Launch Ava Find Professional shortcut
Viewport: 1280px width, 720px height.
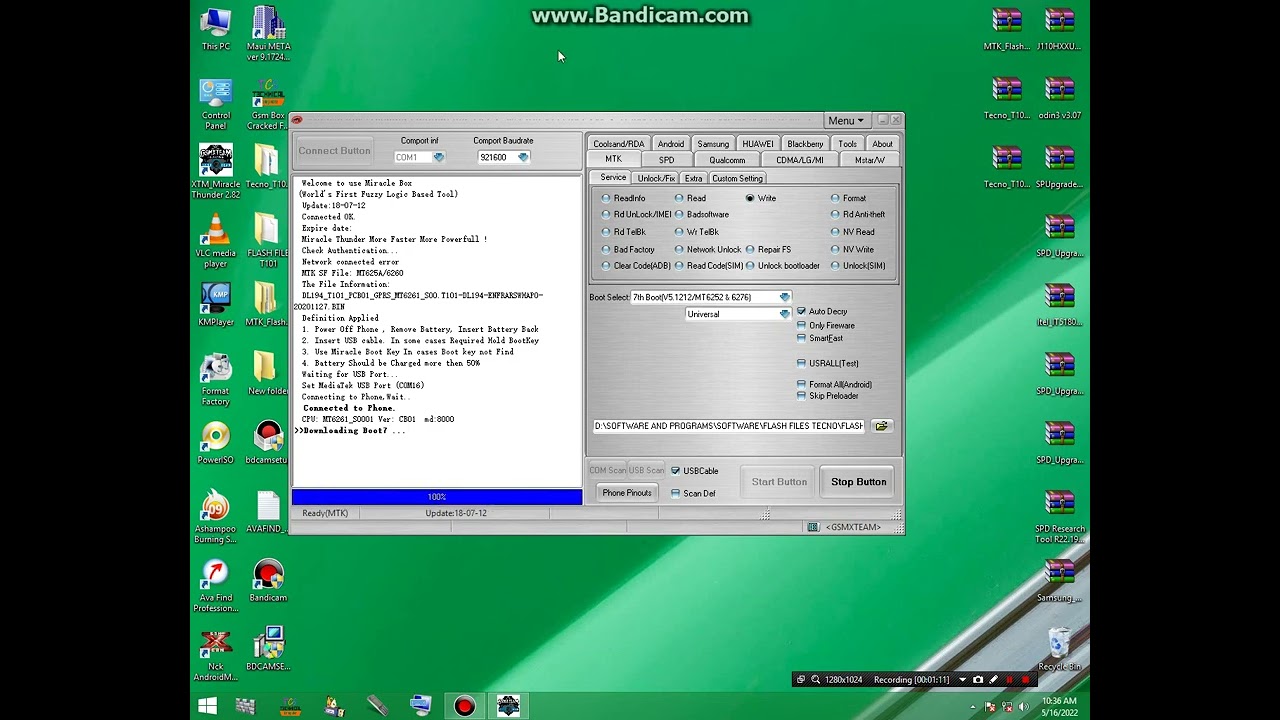click(x=216, y=586)
